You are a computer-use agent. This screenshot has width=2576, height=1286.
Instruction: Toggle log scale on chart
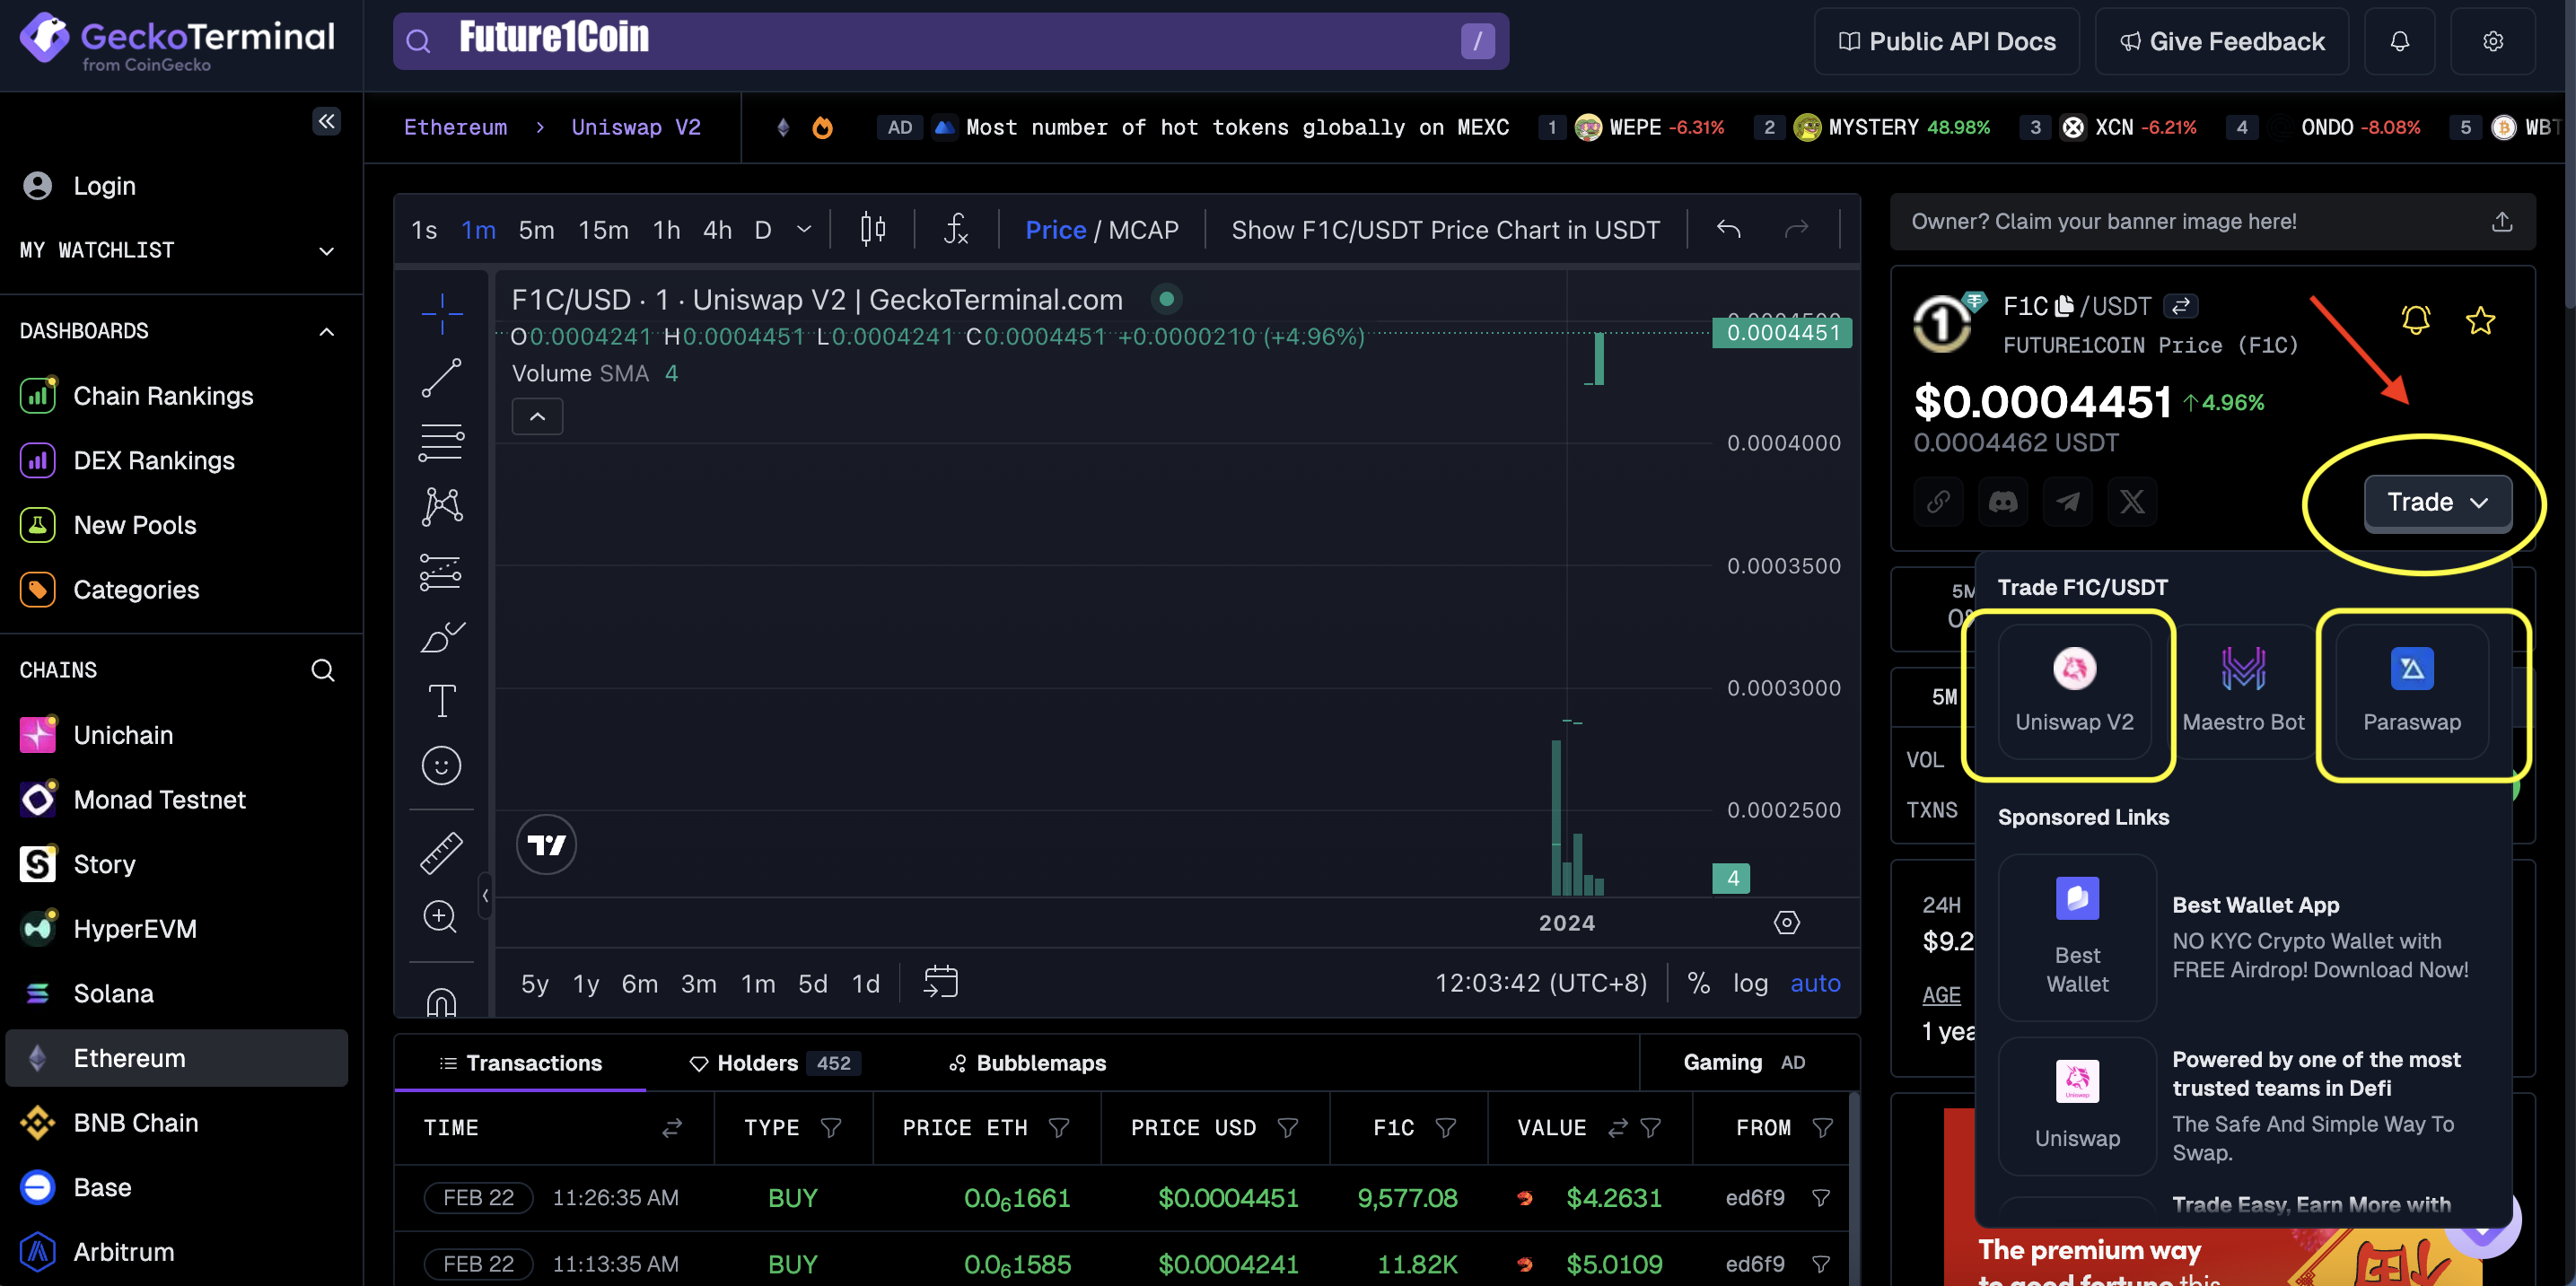coord(1750,983)
